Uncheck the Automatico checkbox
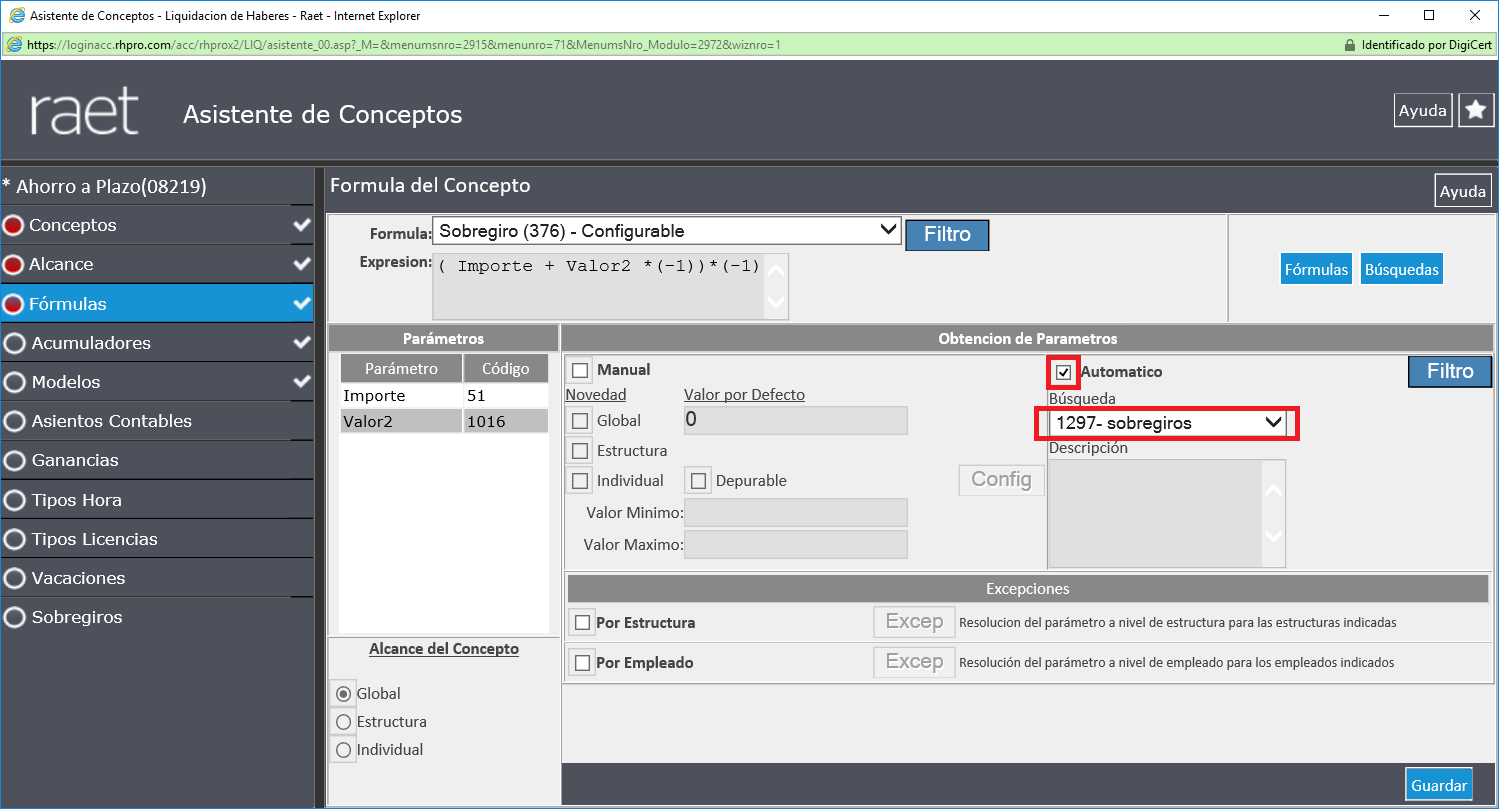The width and height of the screenshot is (1499, 809). pos(1063,372)
